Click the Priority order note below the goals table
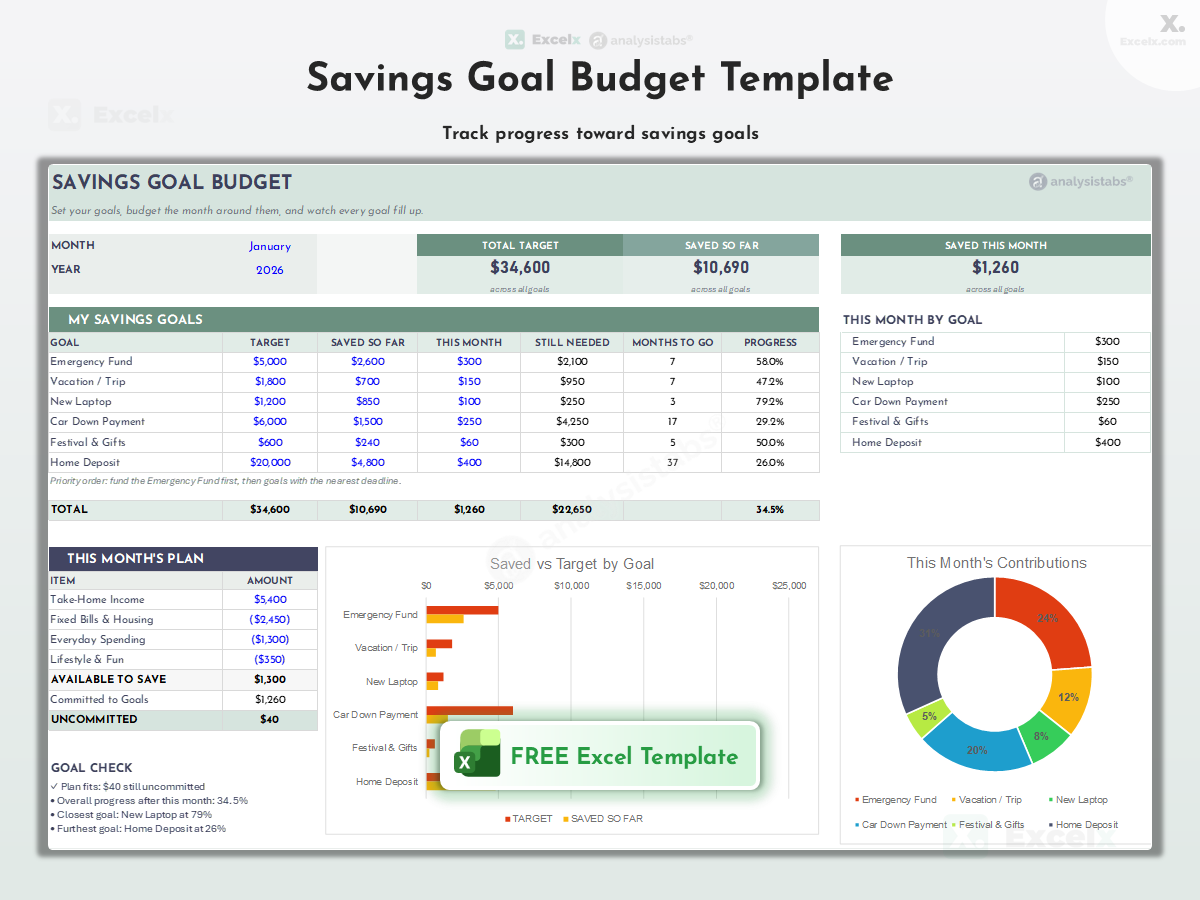1200x900 pixels. coord(226,481)
